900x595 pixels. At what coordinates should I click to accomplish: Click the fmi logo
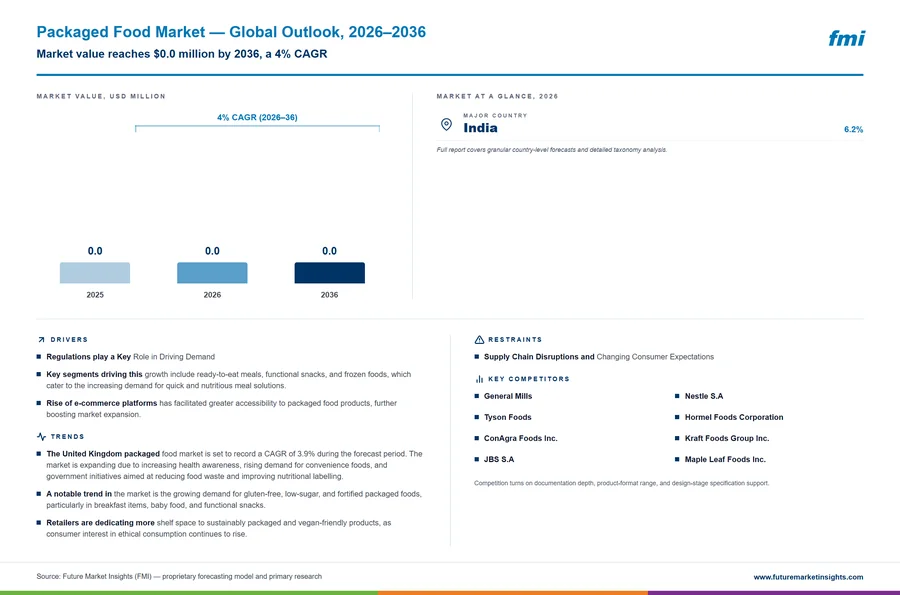point(846,38)
